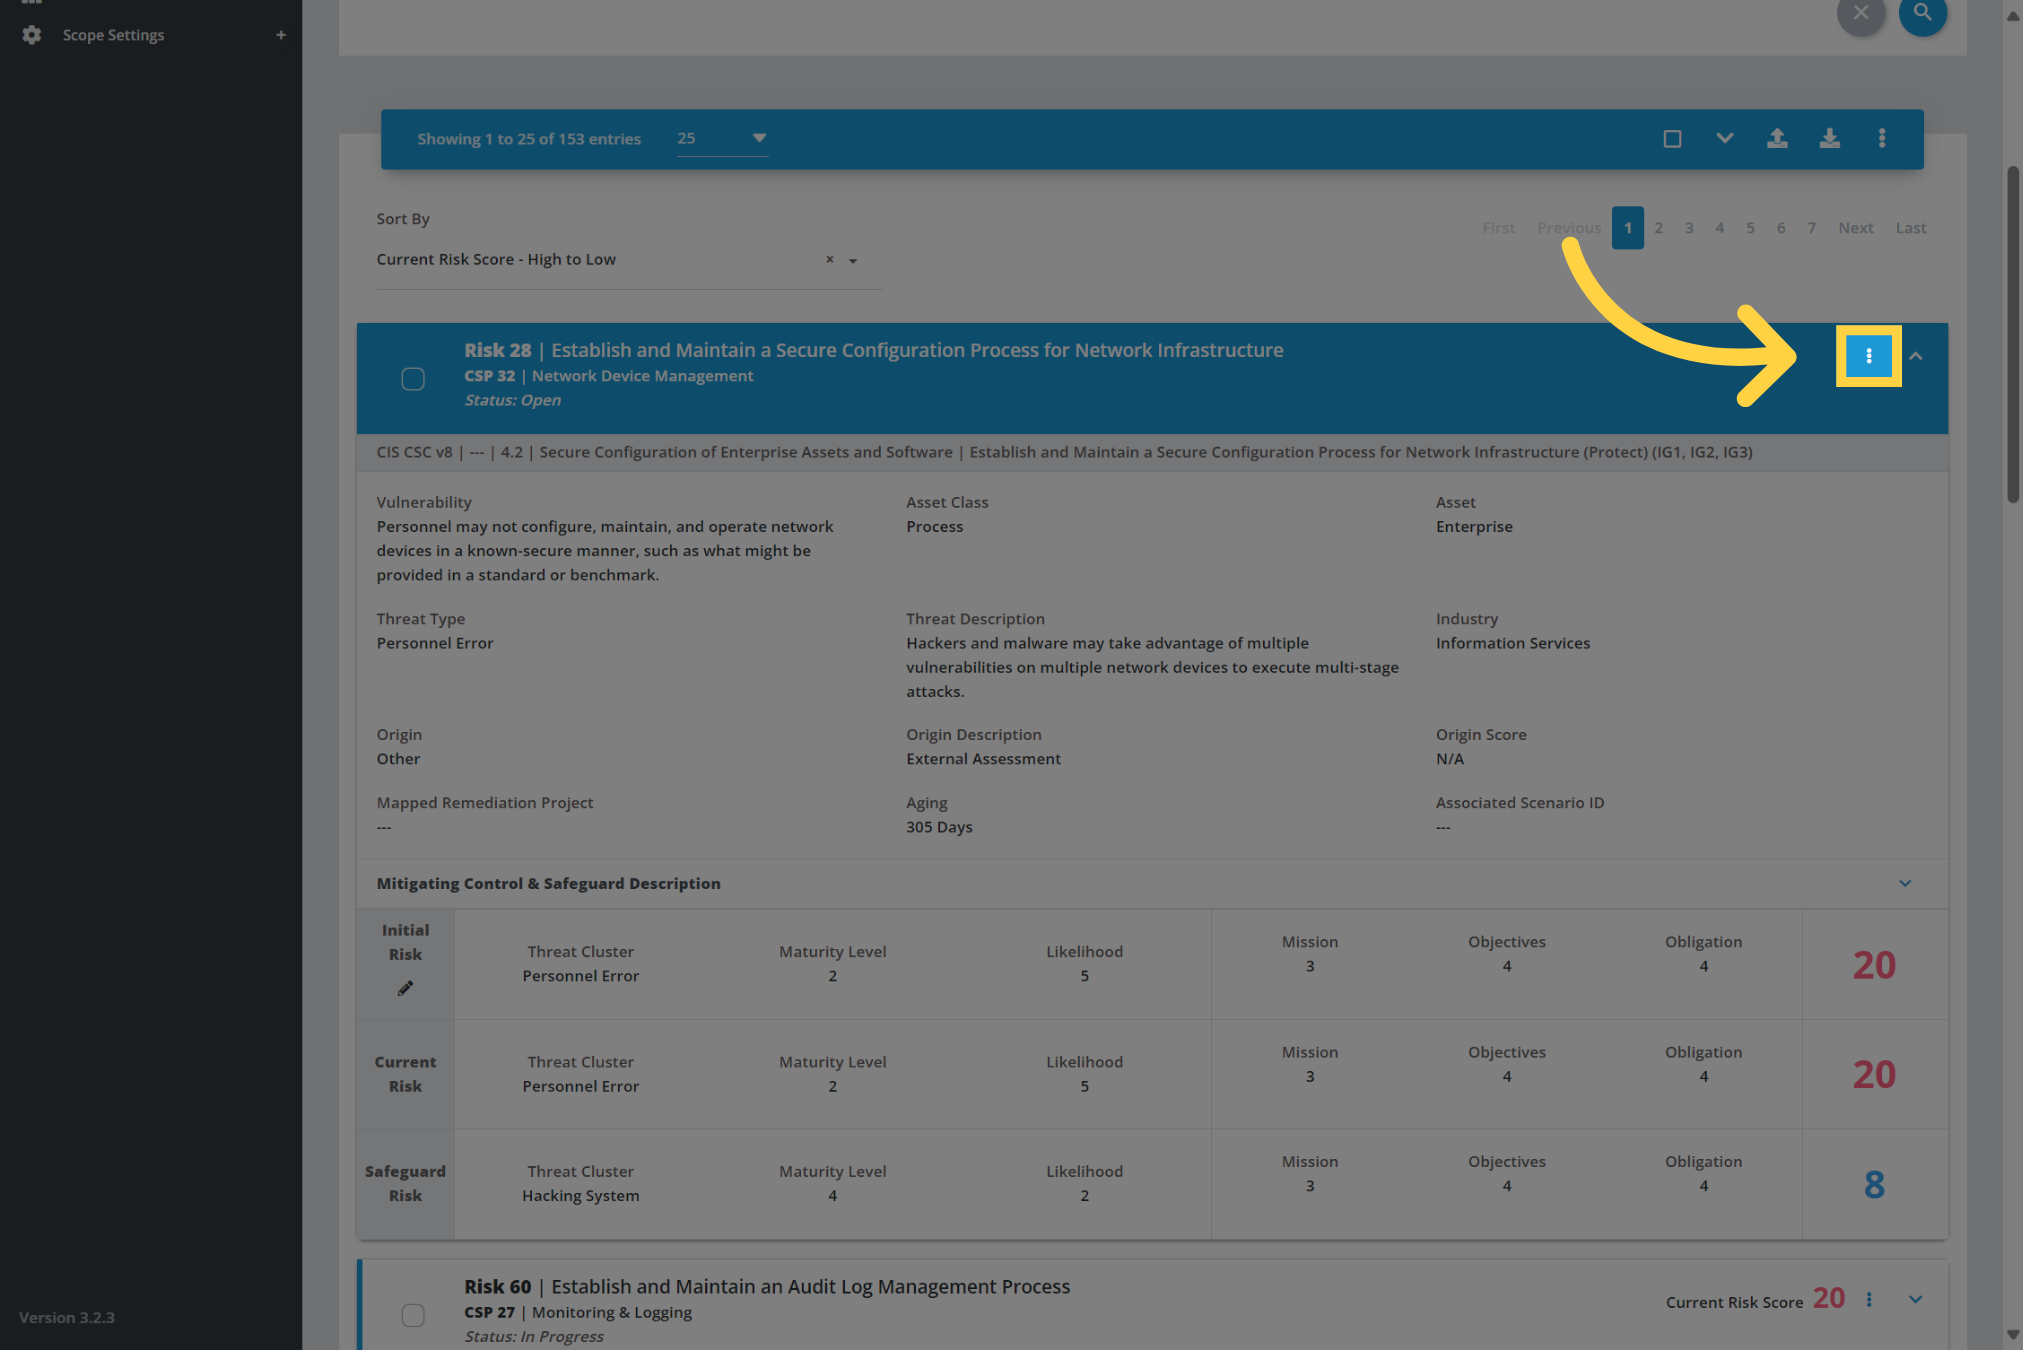Viewport: 2023px width, 1350px height.
Task: Open the Scope Settings gear icon
Action: 32,35
